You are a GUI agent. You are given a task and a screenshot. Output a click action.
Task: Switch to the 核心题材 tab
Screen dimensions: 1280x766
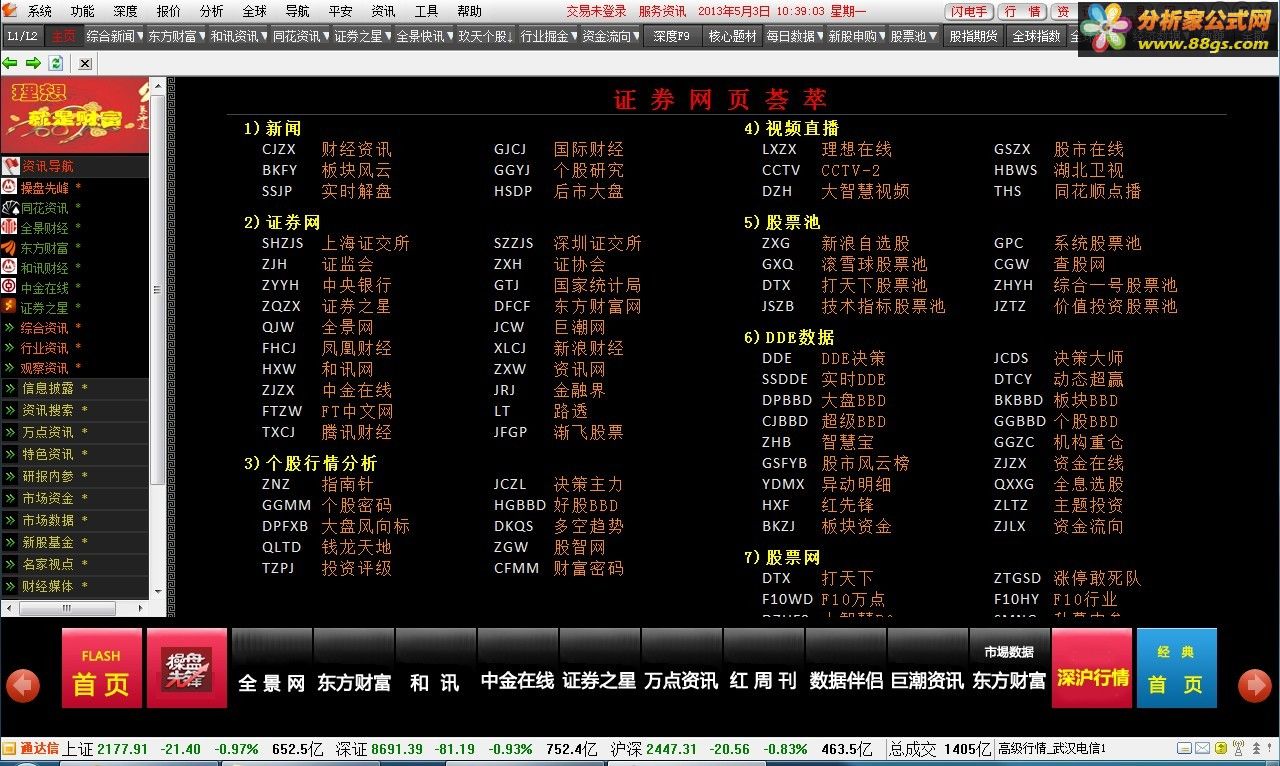(x=732, y=36)
